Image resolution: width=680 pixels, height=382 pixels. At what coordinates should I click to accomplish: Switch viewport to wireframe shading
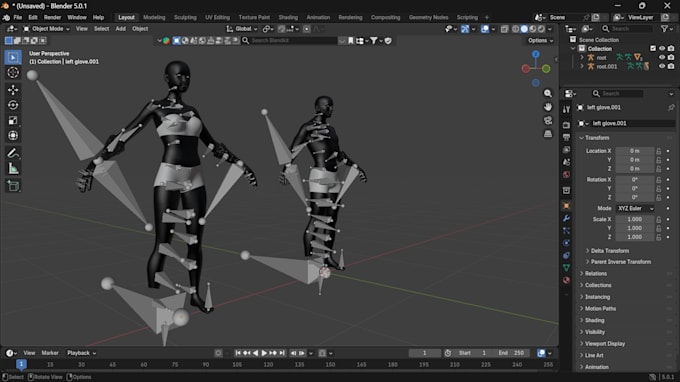pyautogui.click(x=516, y=29)
